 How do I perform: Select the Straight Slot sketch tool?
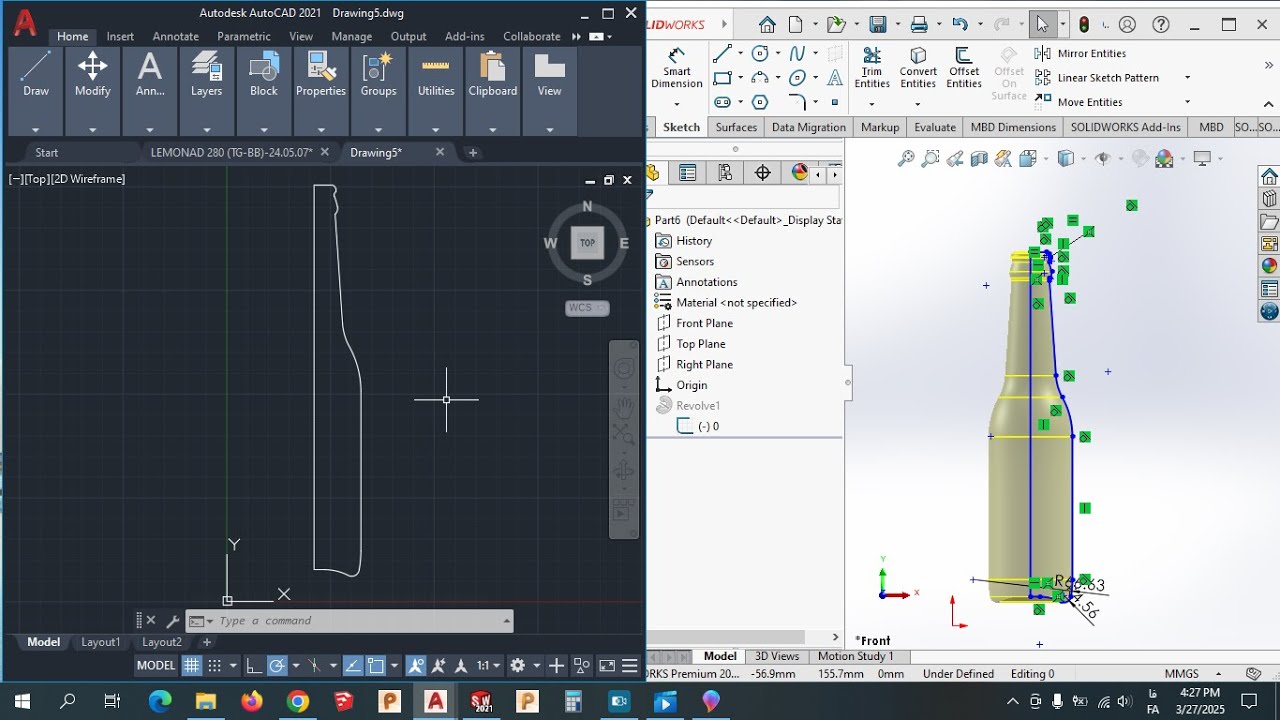(x=722, y=102)
